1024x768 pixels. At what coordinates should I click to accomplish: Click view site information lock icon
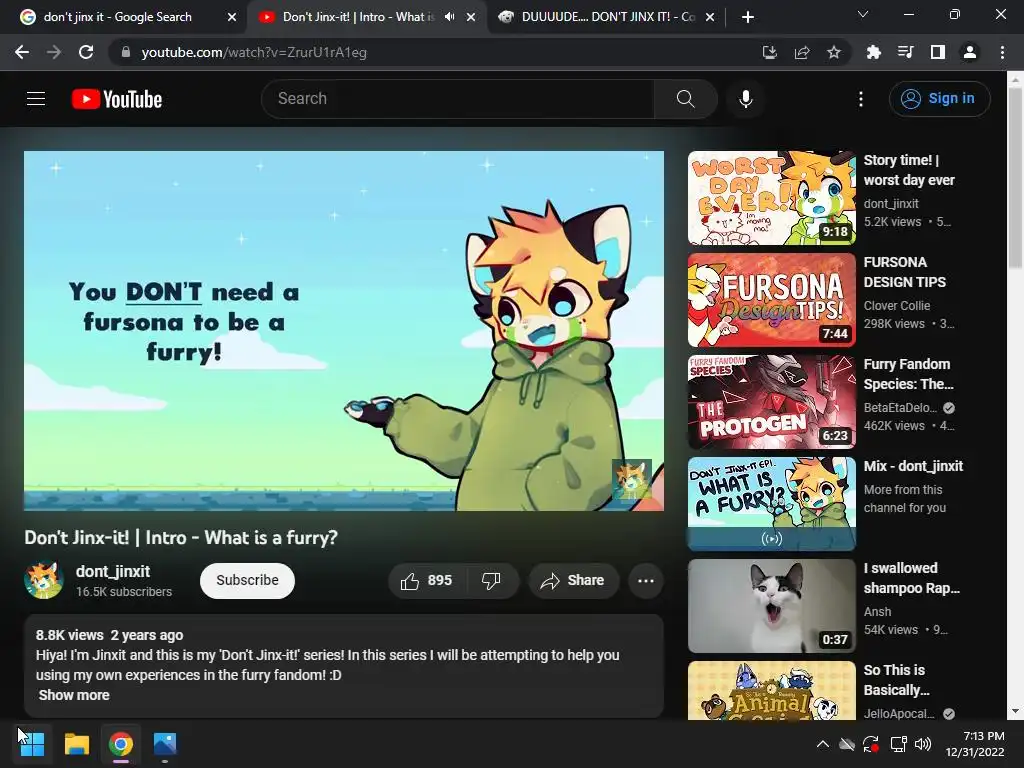pos(126,52)
